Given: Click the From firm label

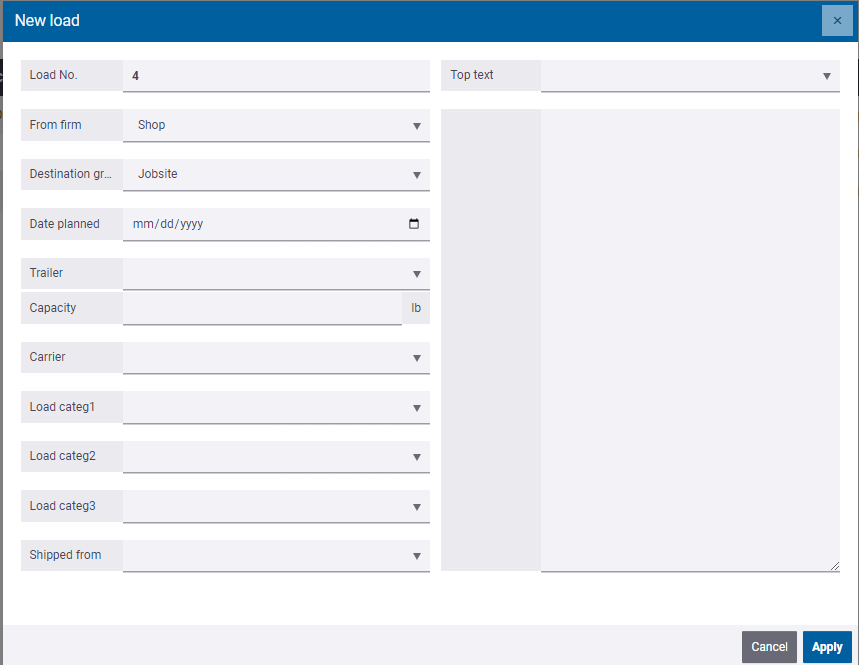Looking at the screenshot, I should coord(55,125).
